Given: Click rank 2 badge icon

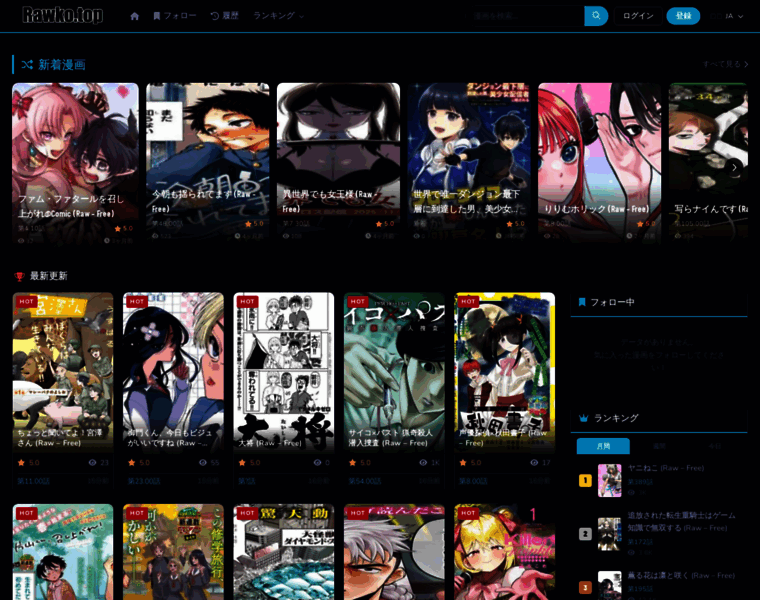Looking at the screenshot, I should 585,534.
